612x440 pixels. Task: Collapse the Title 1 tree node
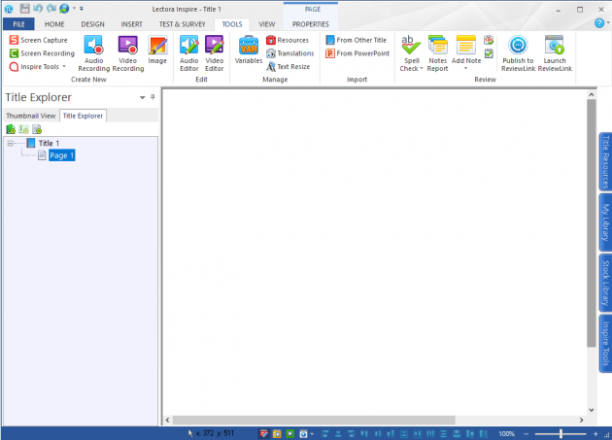tap(11, 143)
